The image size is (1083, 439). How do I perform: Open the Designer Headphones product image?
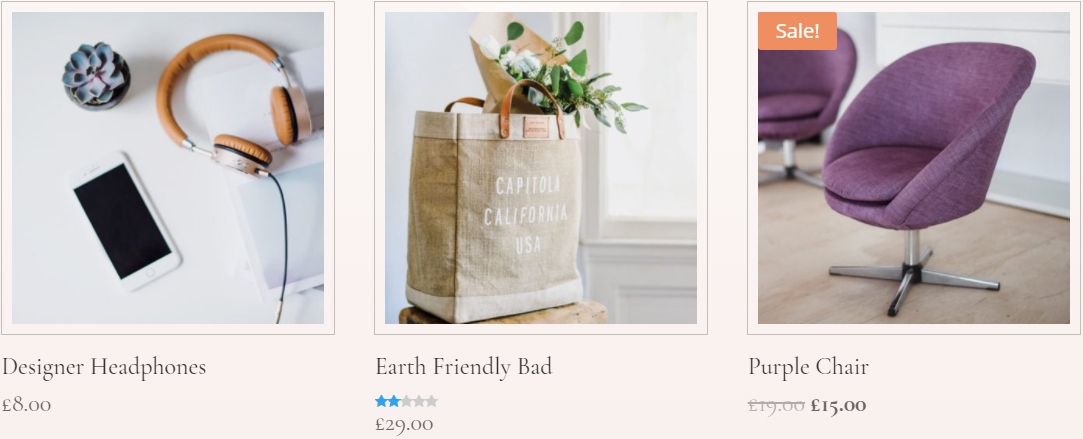coord(168,168)
